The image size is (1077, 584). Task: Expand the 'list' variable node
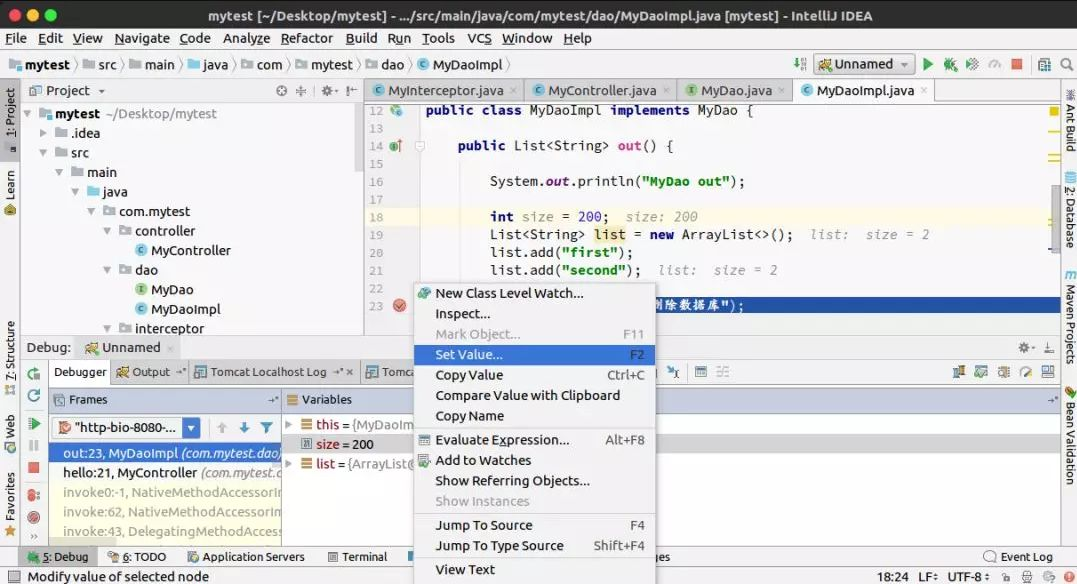click(x=290, y=464)
